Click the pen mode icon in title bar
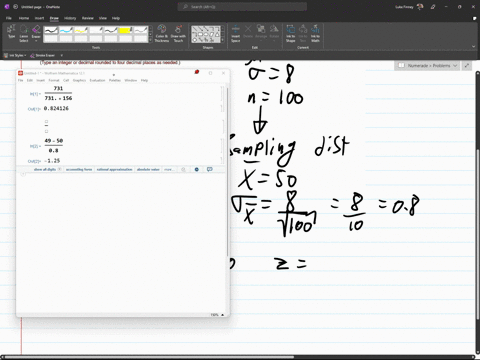480x360 pixels. point(433,7)
